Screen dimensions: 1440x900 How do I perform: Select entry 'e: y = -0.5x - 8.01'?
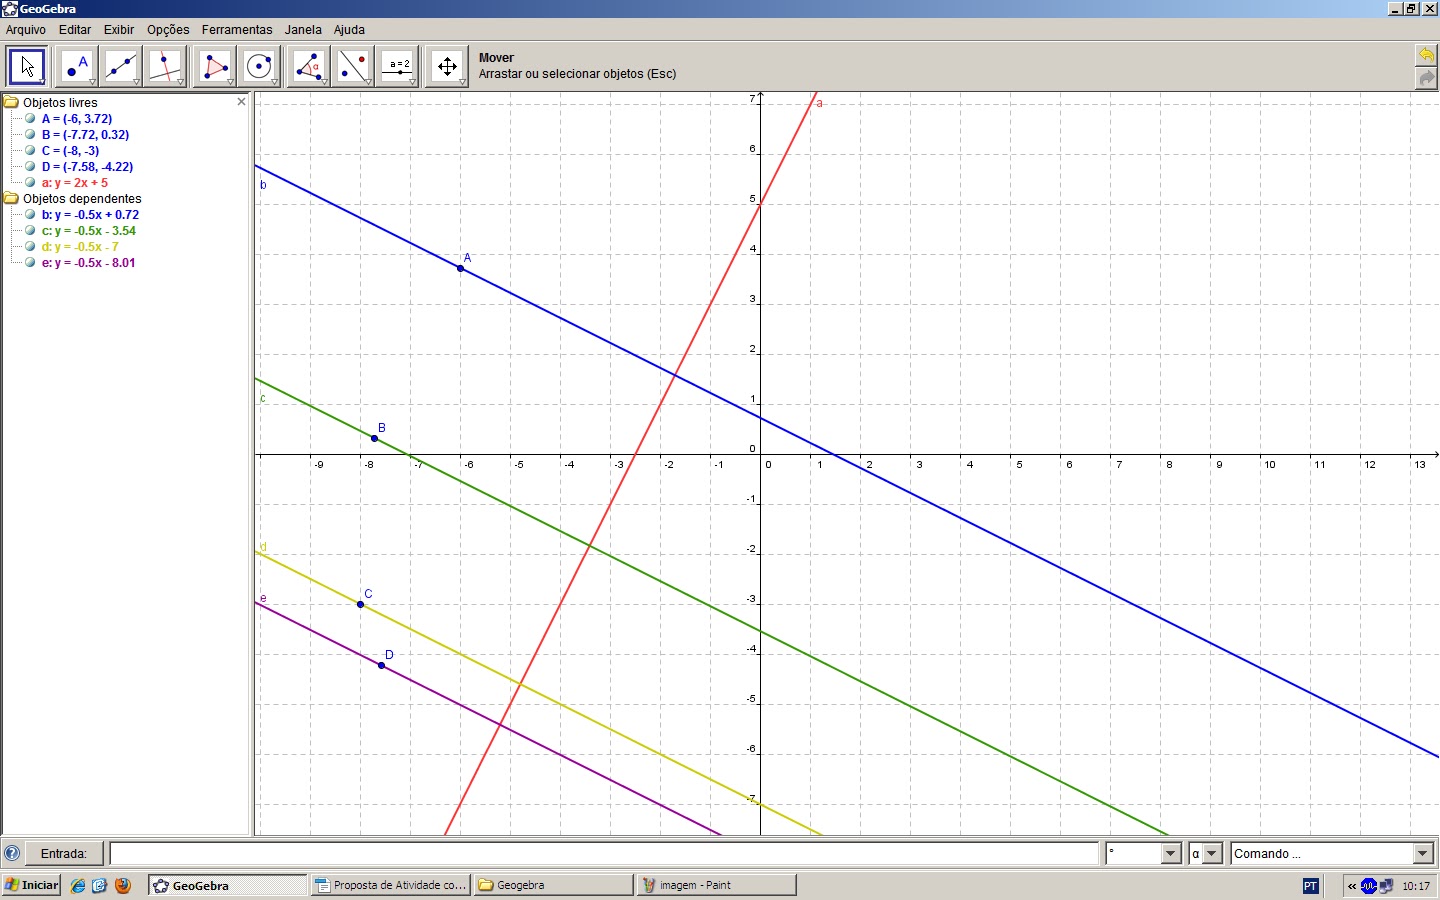pos(88,263)
